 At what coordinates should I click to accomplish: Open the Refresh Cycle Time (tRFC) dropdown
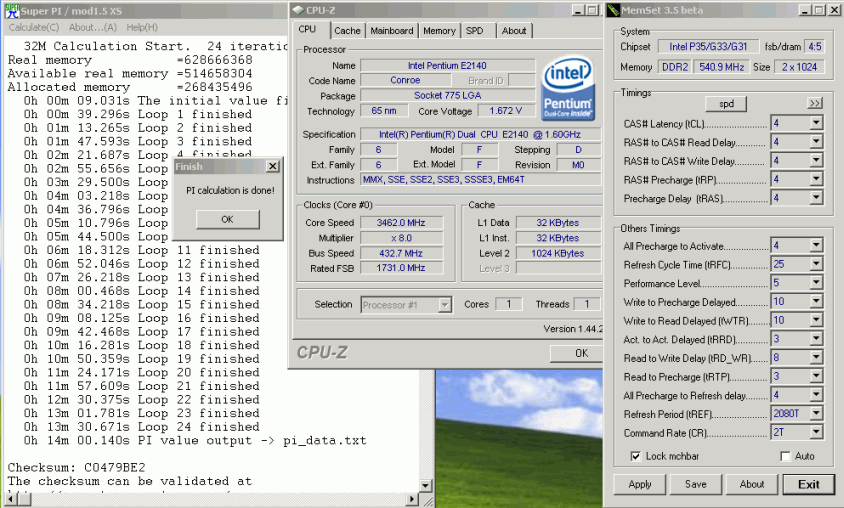816,264
